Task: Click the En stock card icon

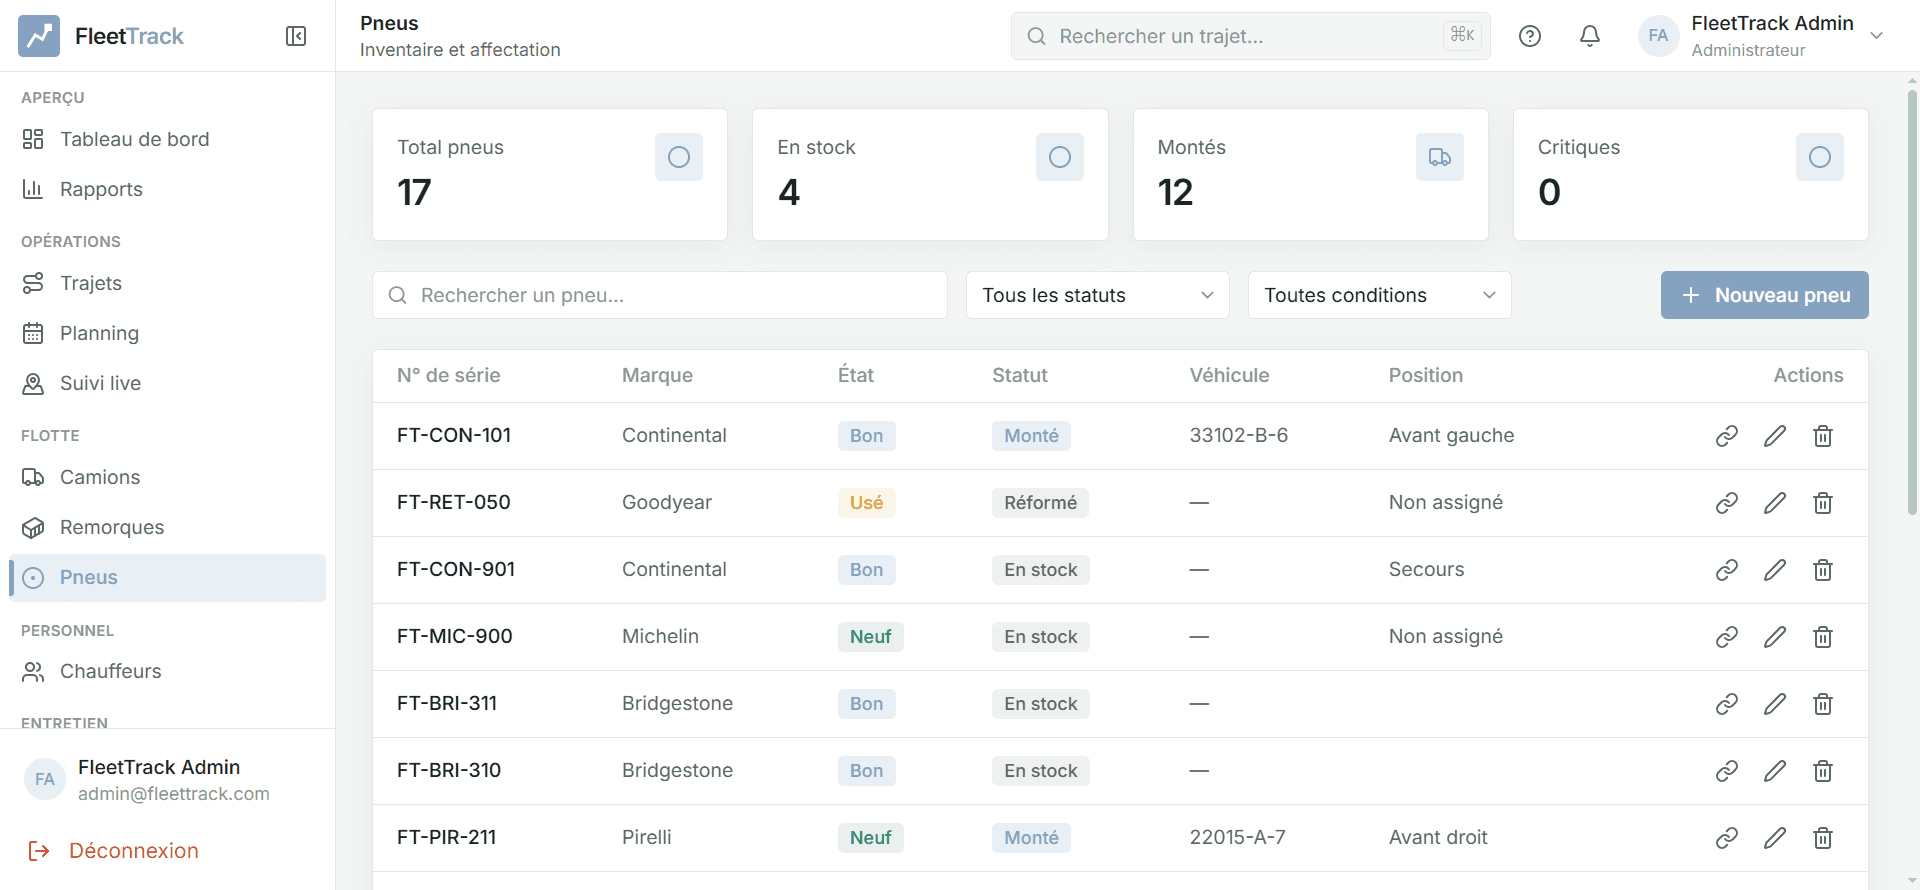Action: [1060, 157]
